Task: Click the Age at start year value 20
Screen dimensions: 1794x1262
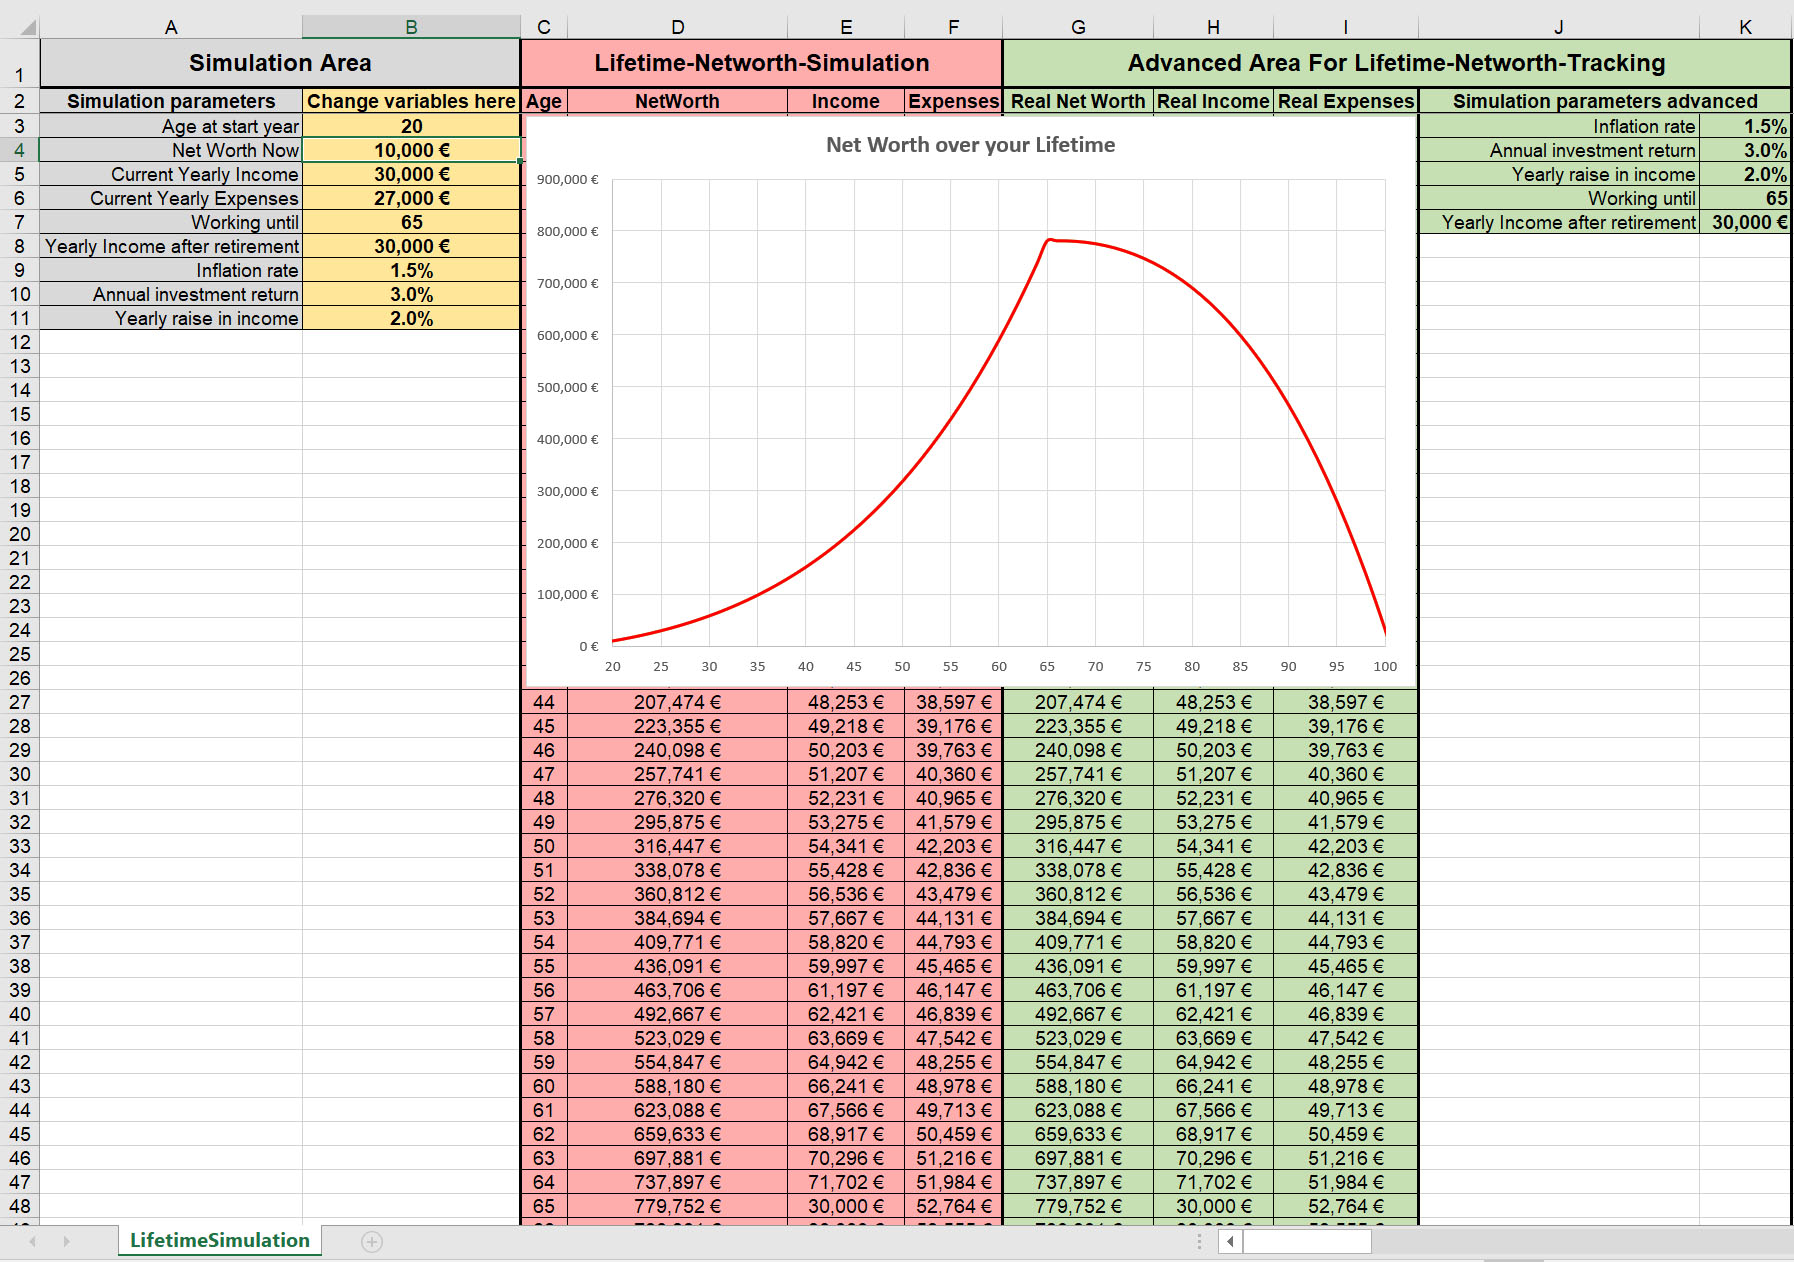Action: (x=411, y=126)
